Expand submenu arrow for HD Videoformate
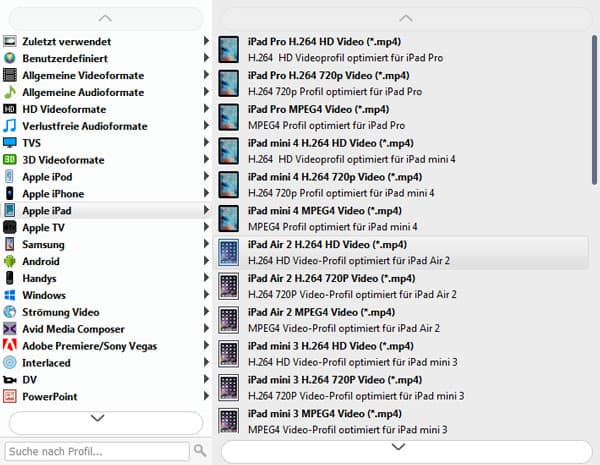Screen dimensions: 600x465 point(206,108)
